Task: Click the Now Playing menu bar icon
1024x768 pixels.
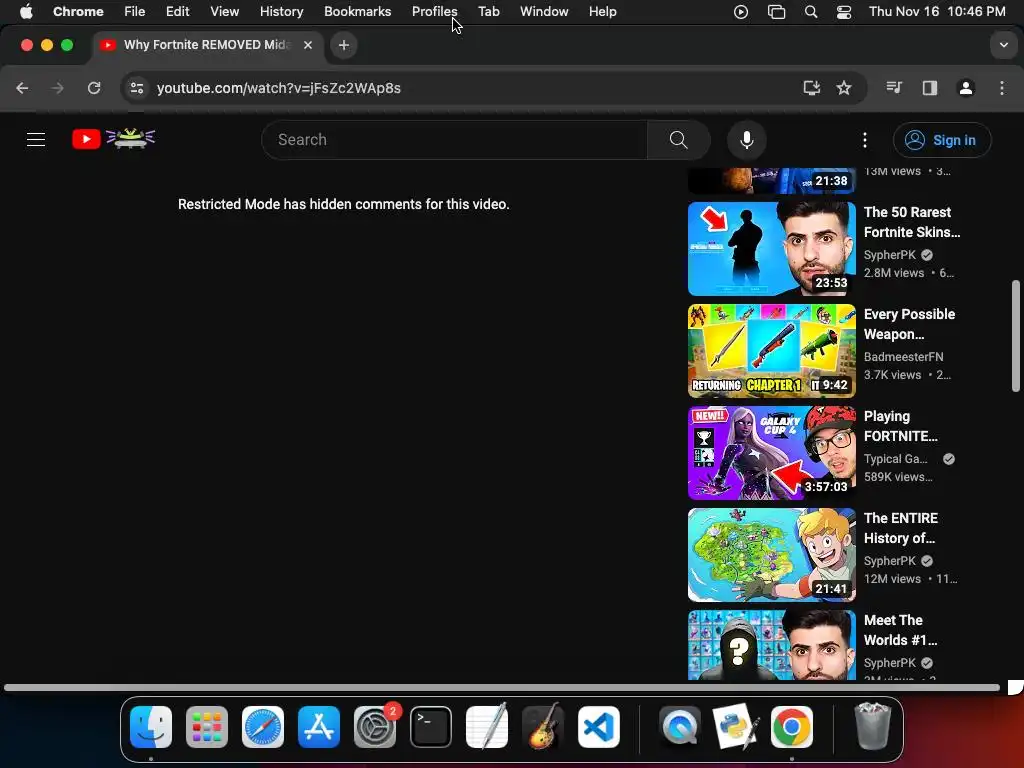Action: (x=741, y=12)
